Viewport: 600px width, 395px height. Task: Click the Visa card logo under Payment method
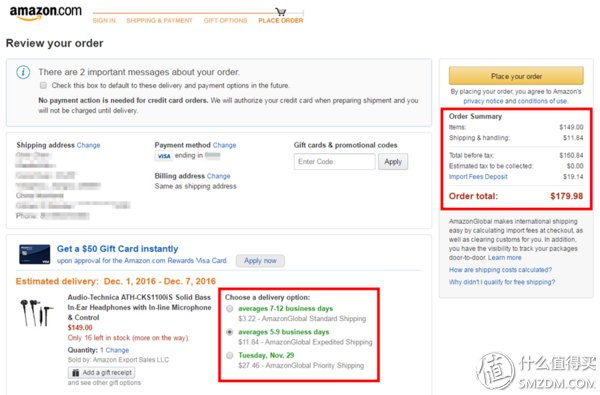click(x=163, y=156)
